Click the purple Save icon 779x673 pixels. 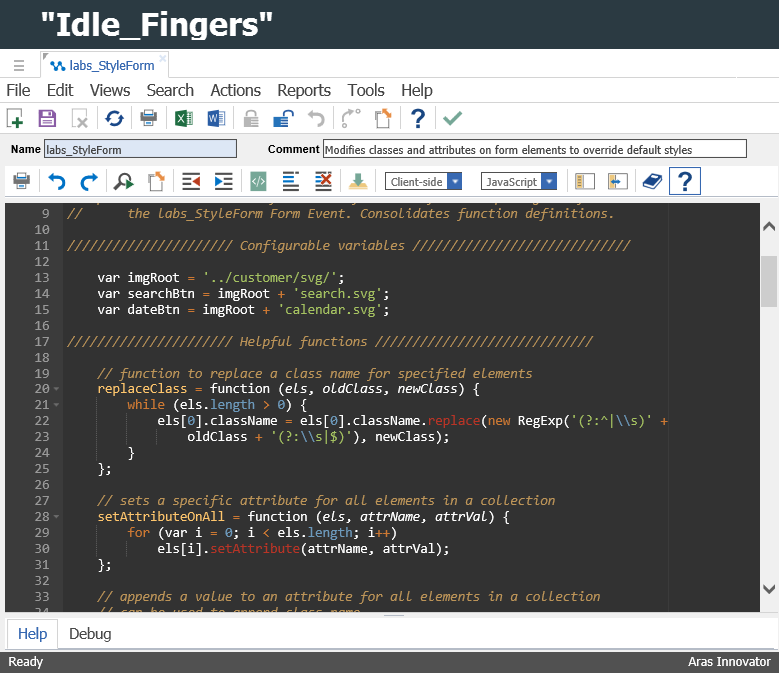(47, 119)
